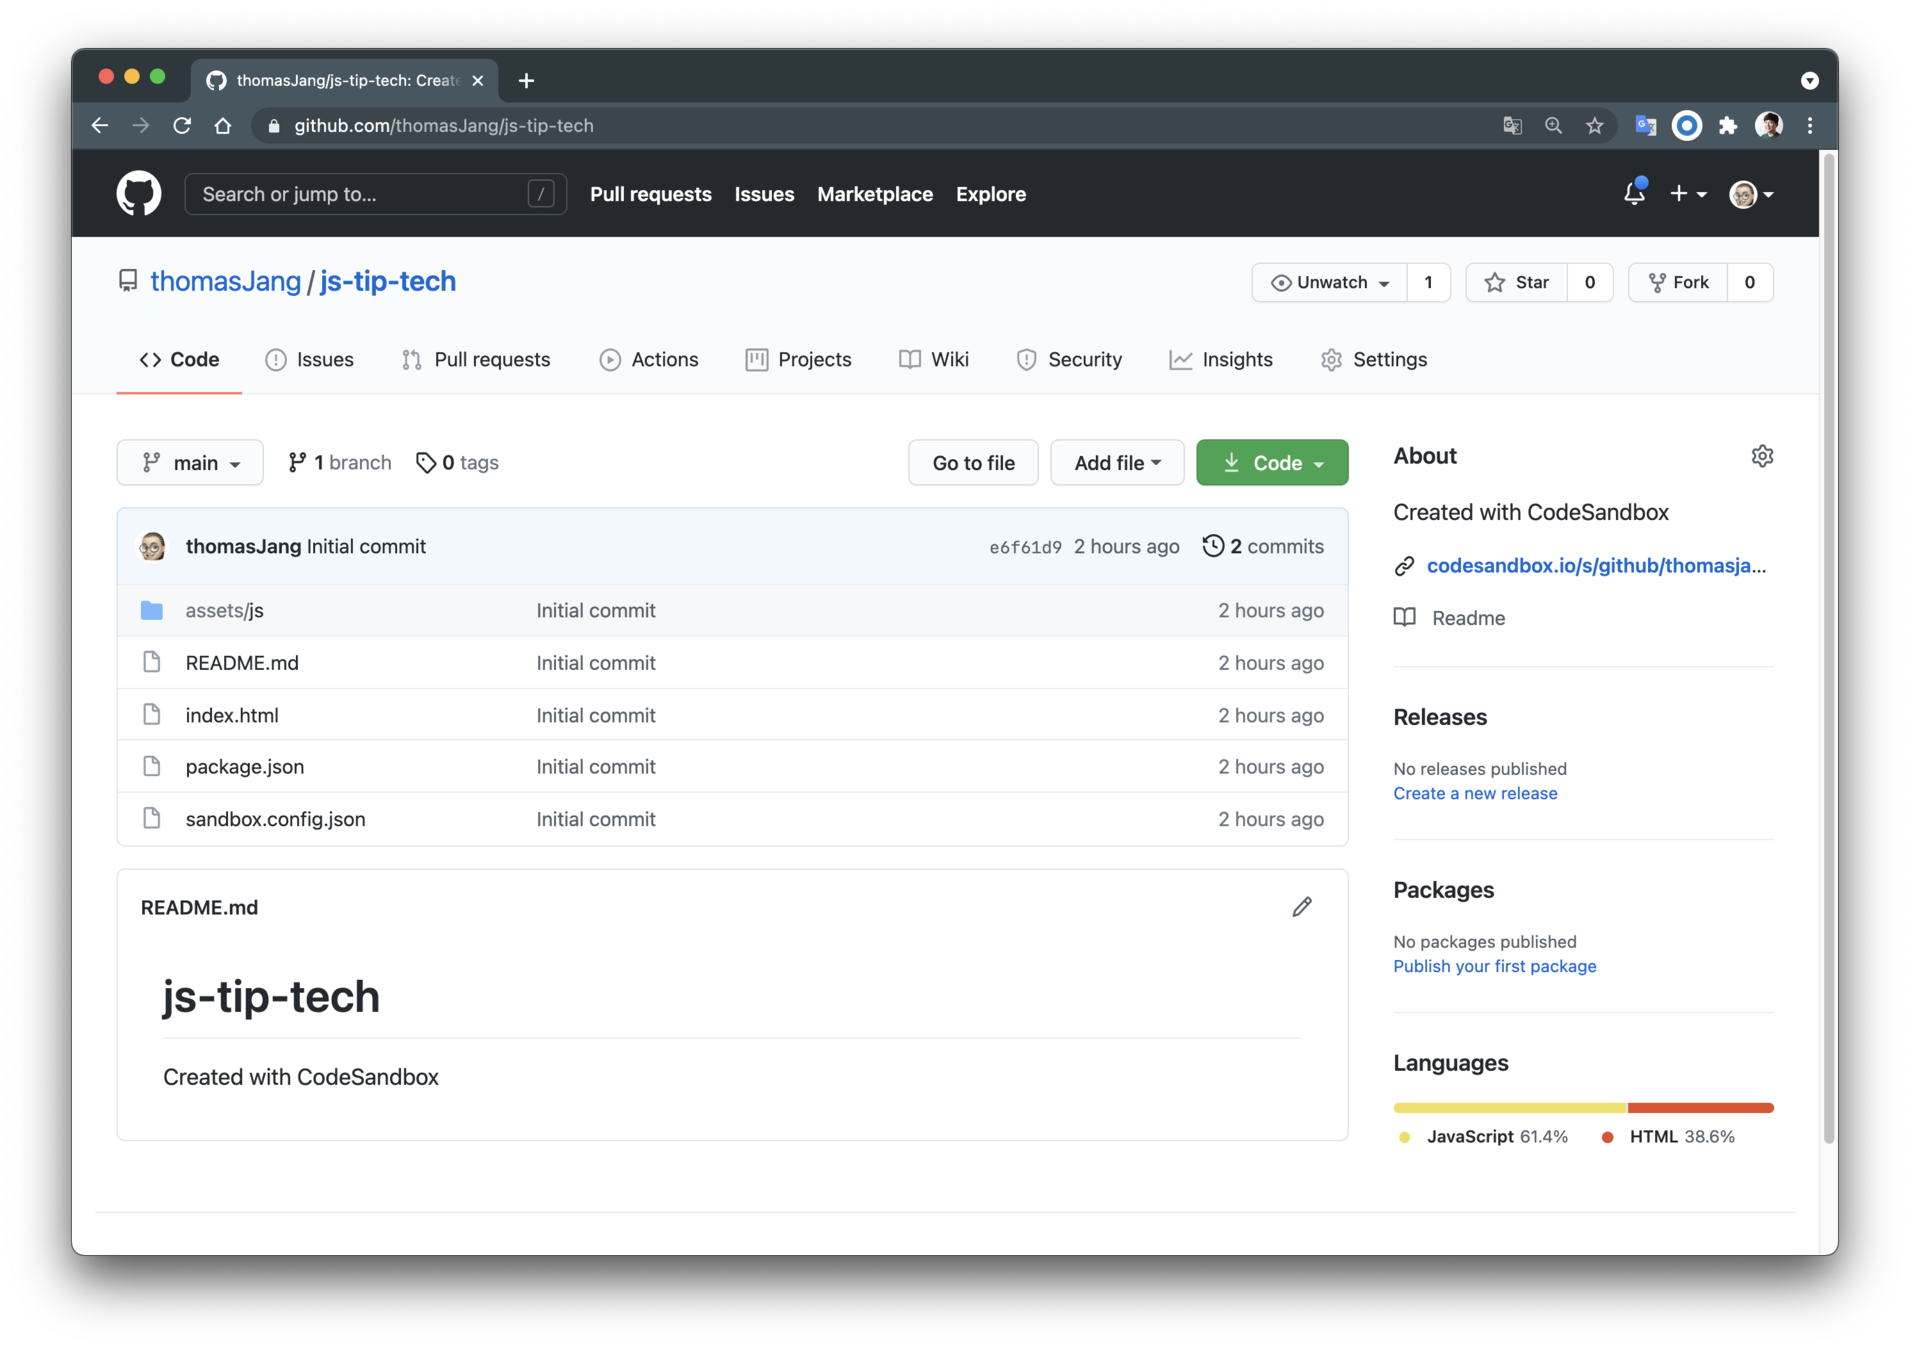This screenshot has width=1910, height=1350.
Task: Open the 2 commits history
Action: click(1263, 546)
